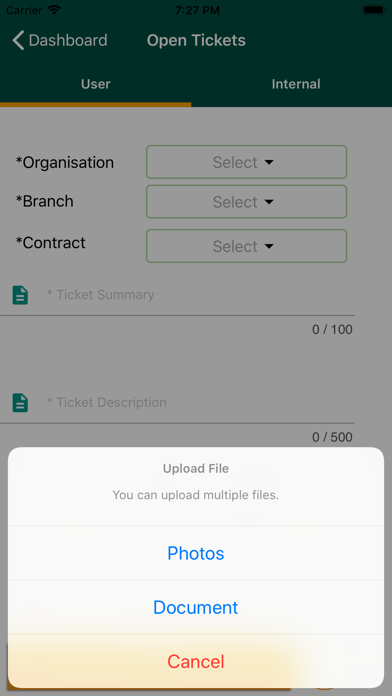
Task: Click the Organisation dropdown arrow
Action: pyautogui.click(x=269, y=162)
